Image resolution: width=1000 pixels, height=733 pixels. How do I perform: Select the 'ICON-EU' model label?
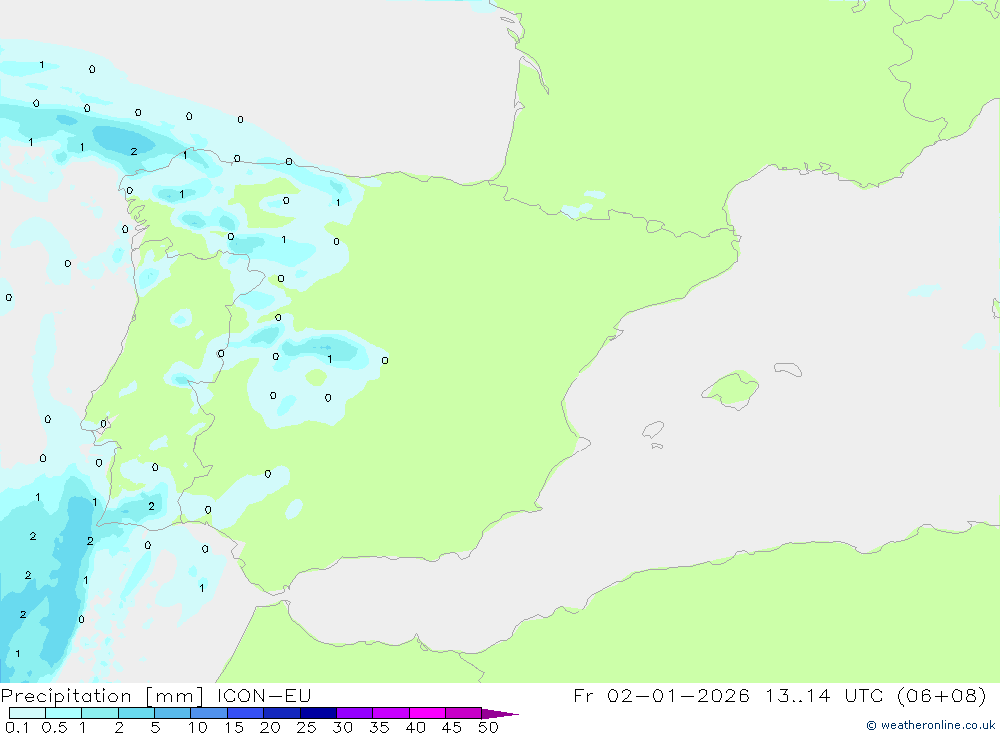tap(264, 695)
